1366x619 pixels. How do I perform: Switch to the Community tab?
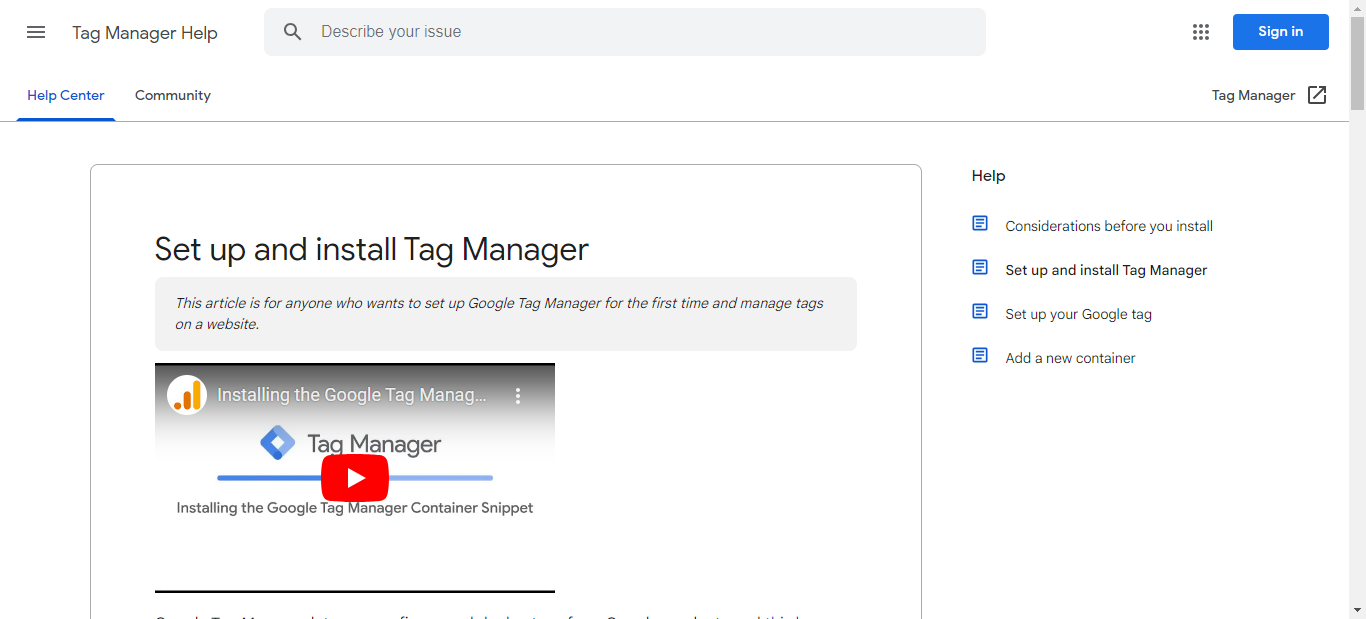coord(173,96)
